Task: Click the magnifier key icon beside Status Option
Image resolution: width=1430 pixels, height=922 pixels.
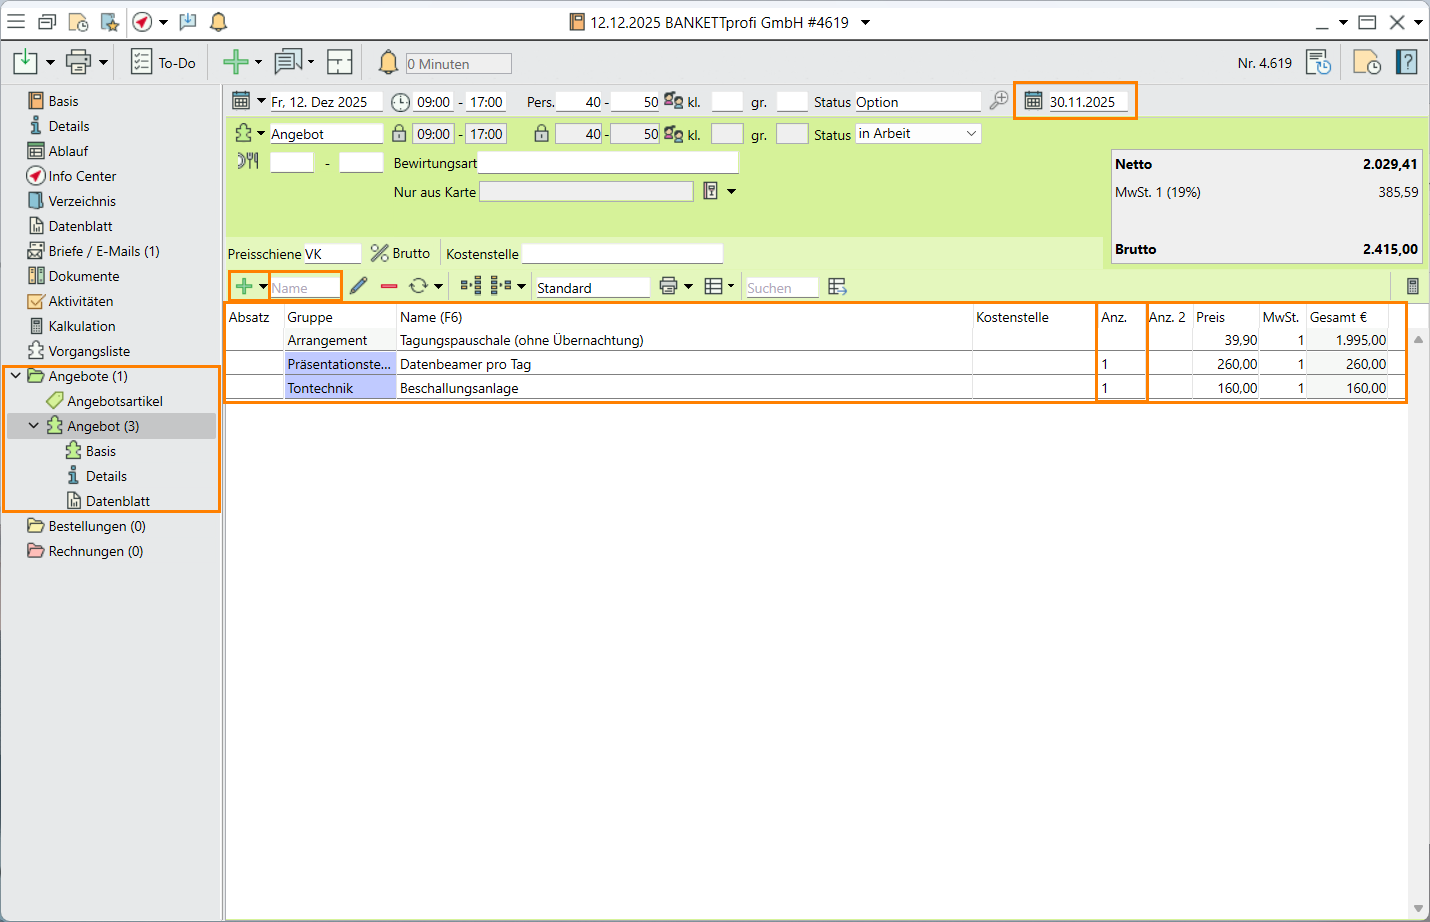Action: tap(998, 101)
